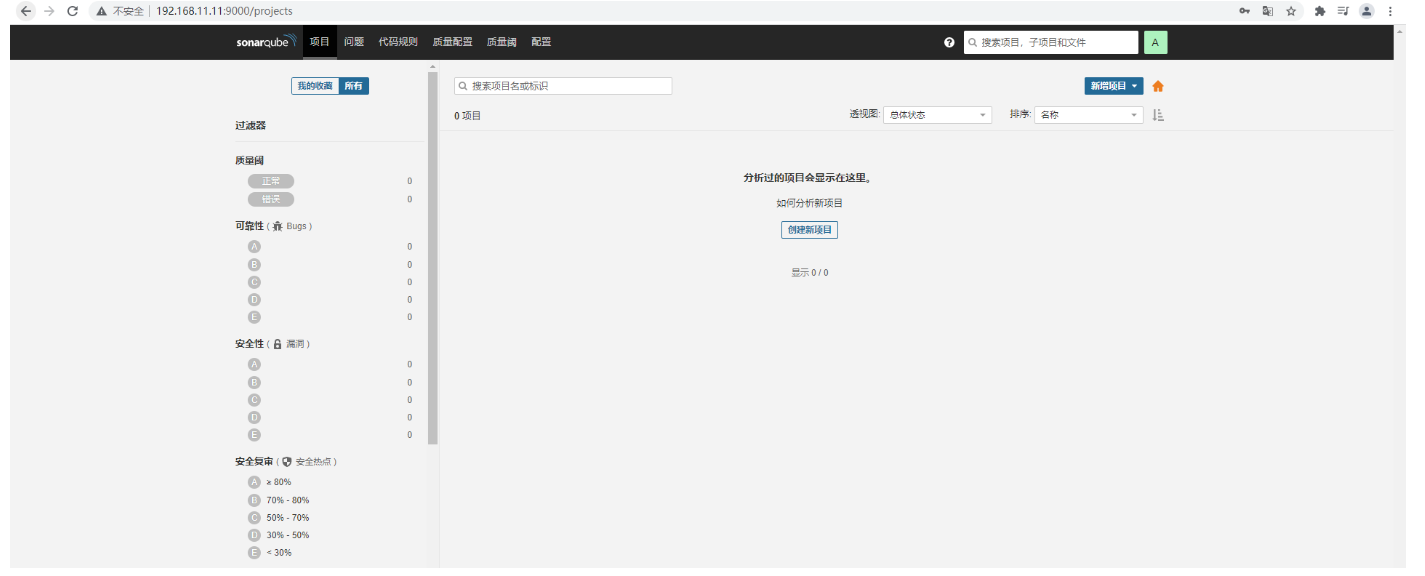The height and width of the screenshot is (576, 1425).
Task: Click the 0 项目 count text
Action: (468, 116)
